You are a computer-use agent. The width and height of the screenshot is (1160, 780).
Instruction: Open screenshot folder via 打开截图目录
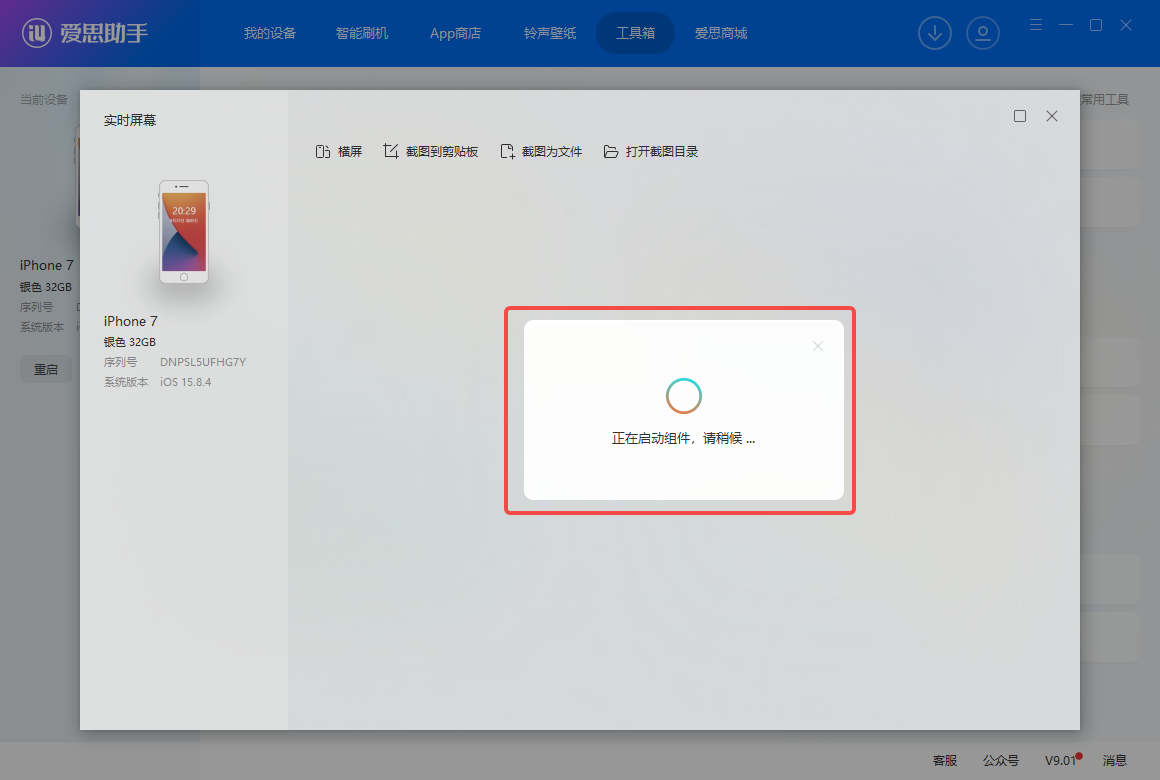650,152
